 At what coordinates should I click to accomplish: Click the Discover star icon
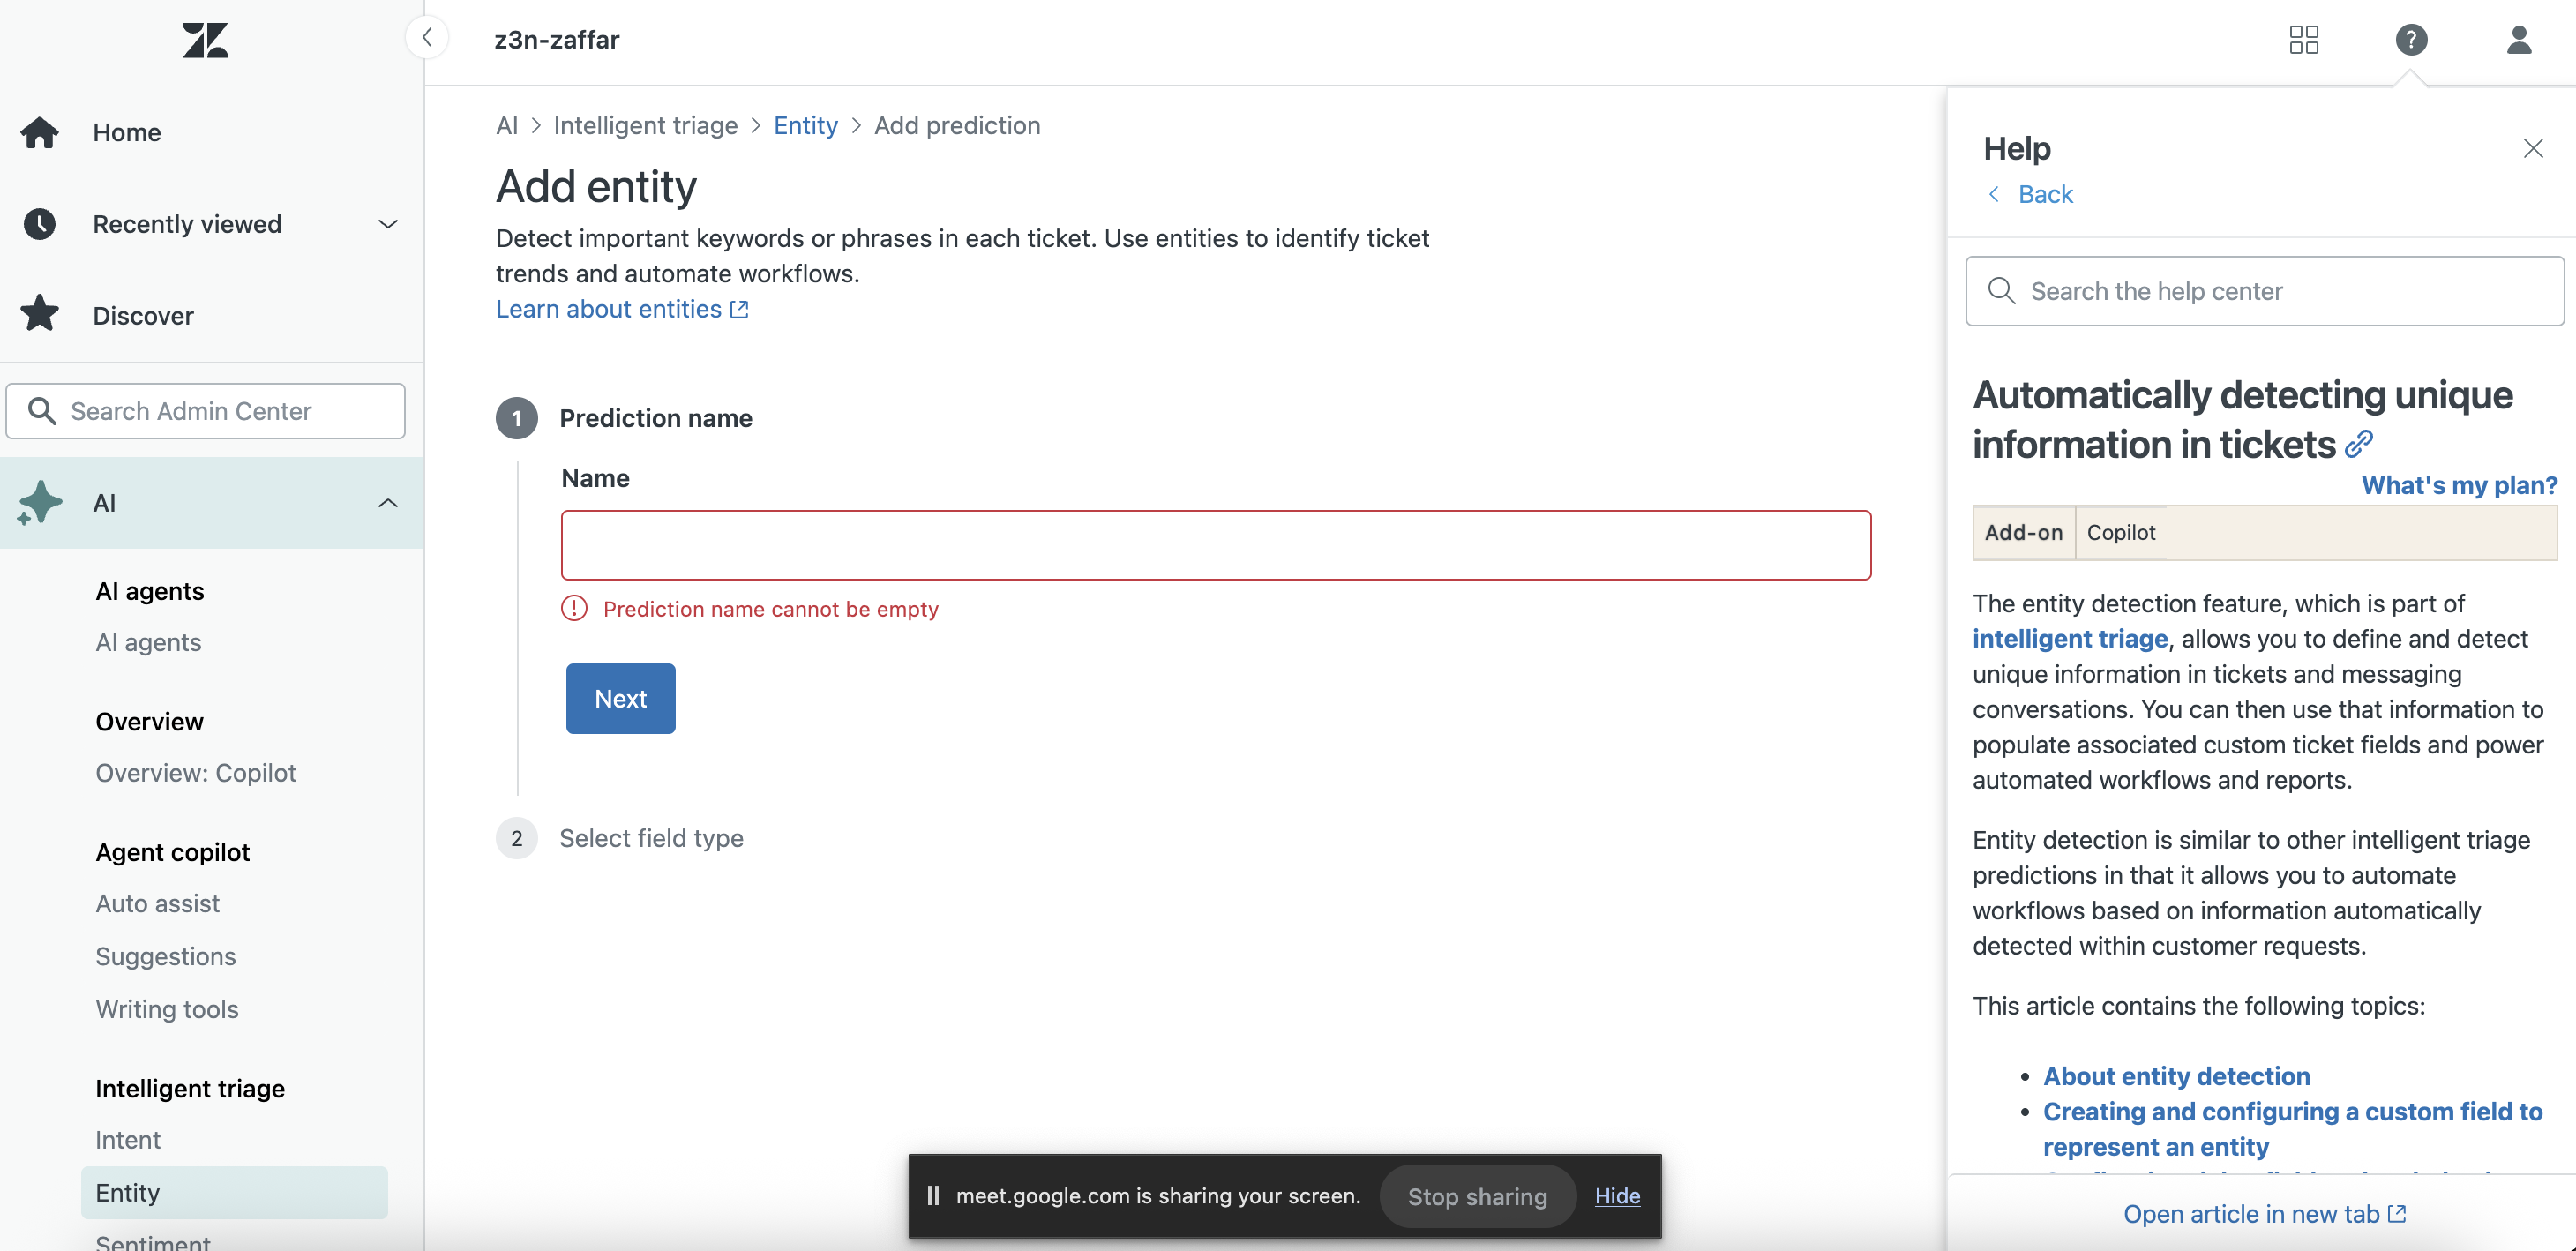[x=40, y=314]
